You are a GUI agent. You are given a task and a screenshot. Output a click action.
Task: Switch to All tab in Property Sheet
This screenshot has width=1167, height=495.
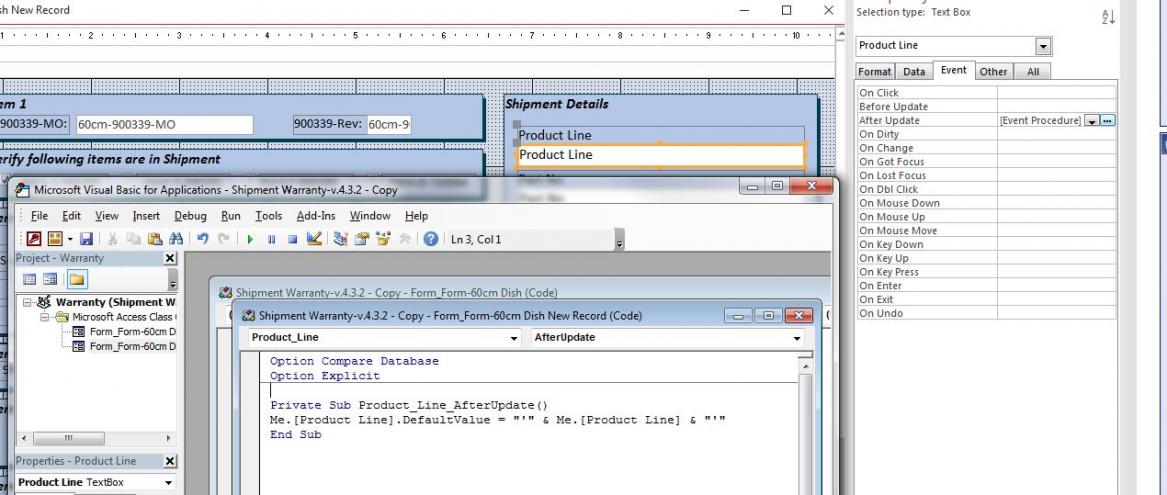pyautogui.click(x=1032, y=71)
